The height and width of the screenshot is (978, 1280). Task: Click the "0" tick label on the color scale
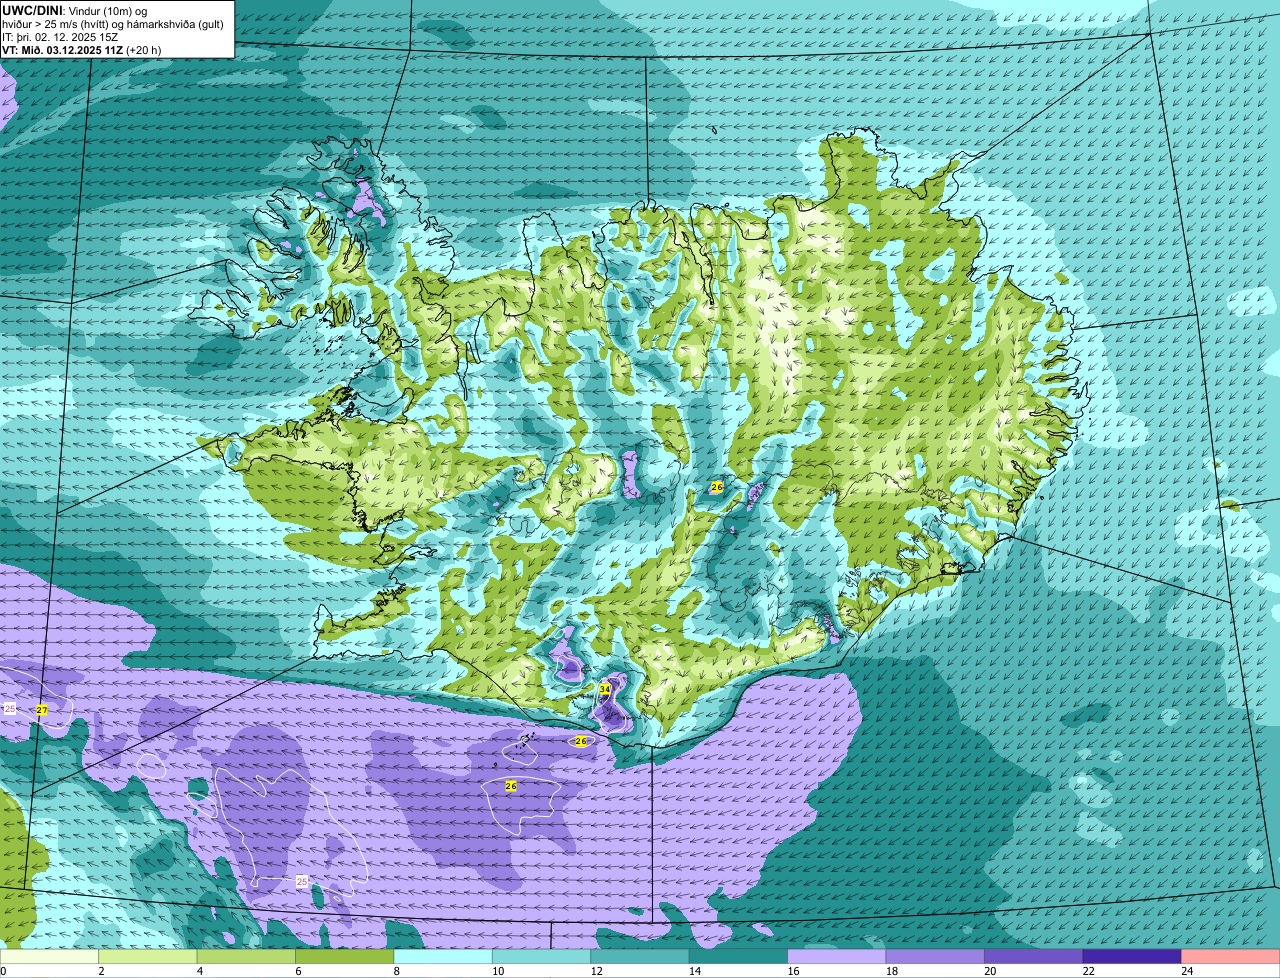[3, 971]
